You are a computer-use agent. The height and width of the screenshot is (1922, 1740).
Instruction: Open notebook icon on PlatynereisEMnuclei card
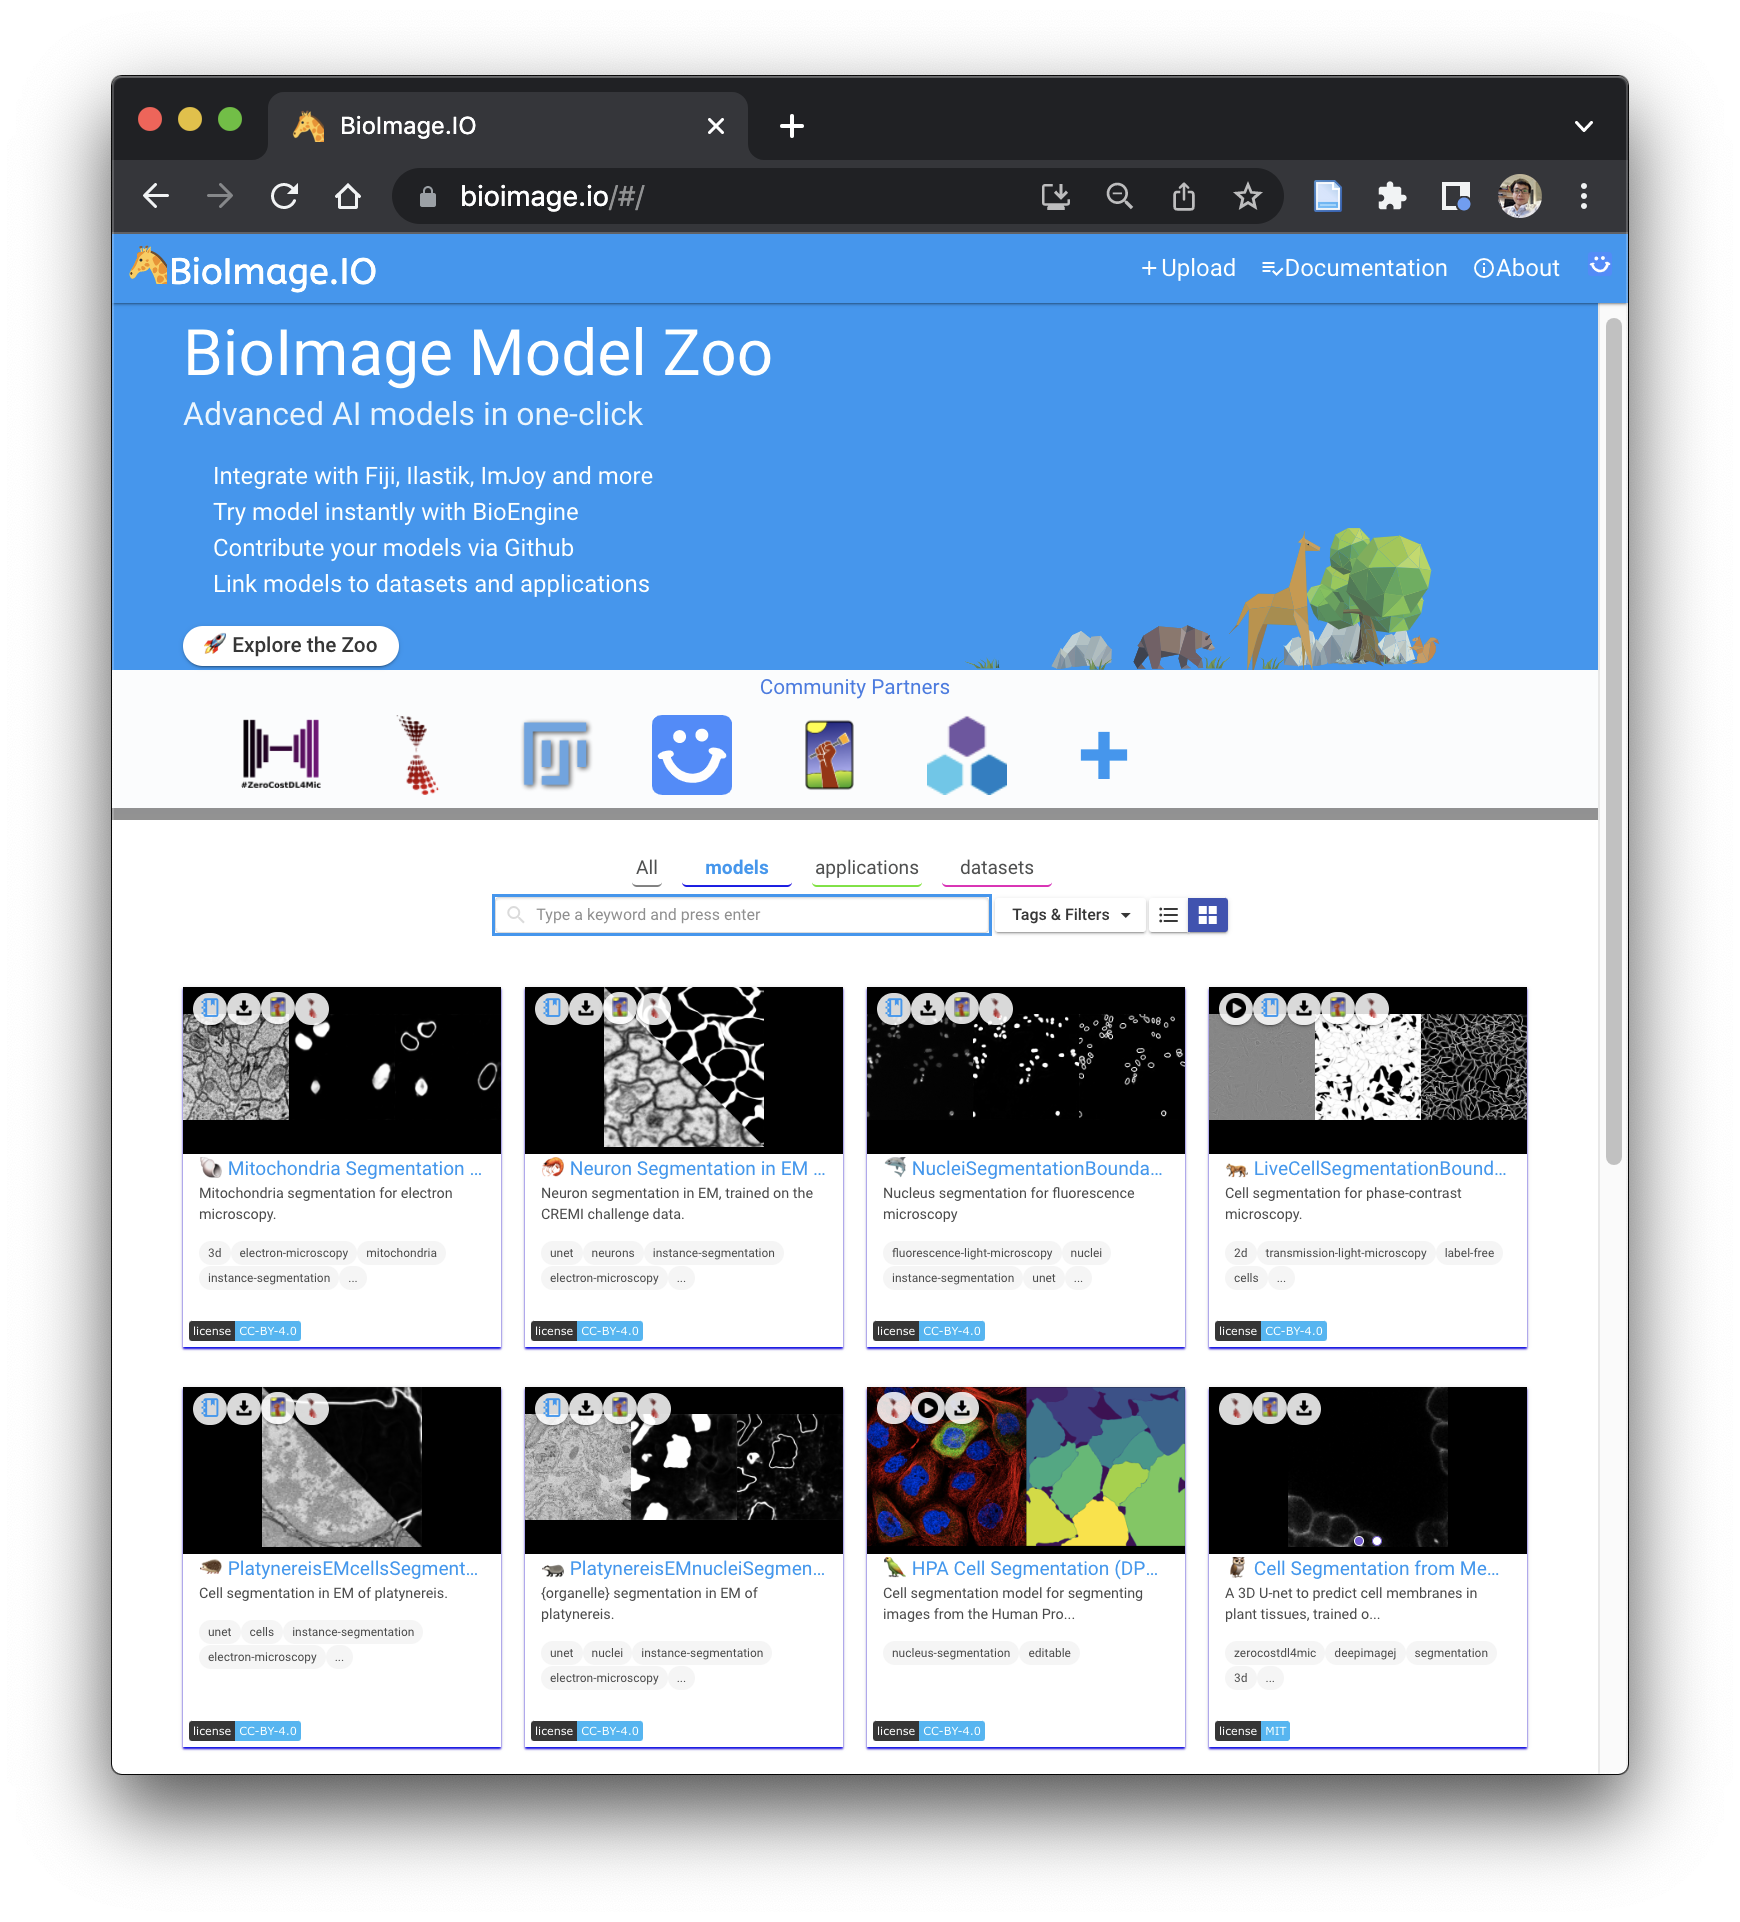point(552,1408)
